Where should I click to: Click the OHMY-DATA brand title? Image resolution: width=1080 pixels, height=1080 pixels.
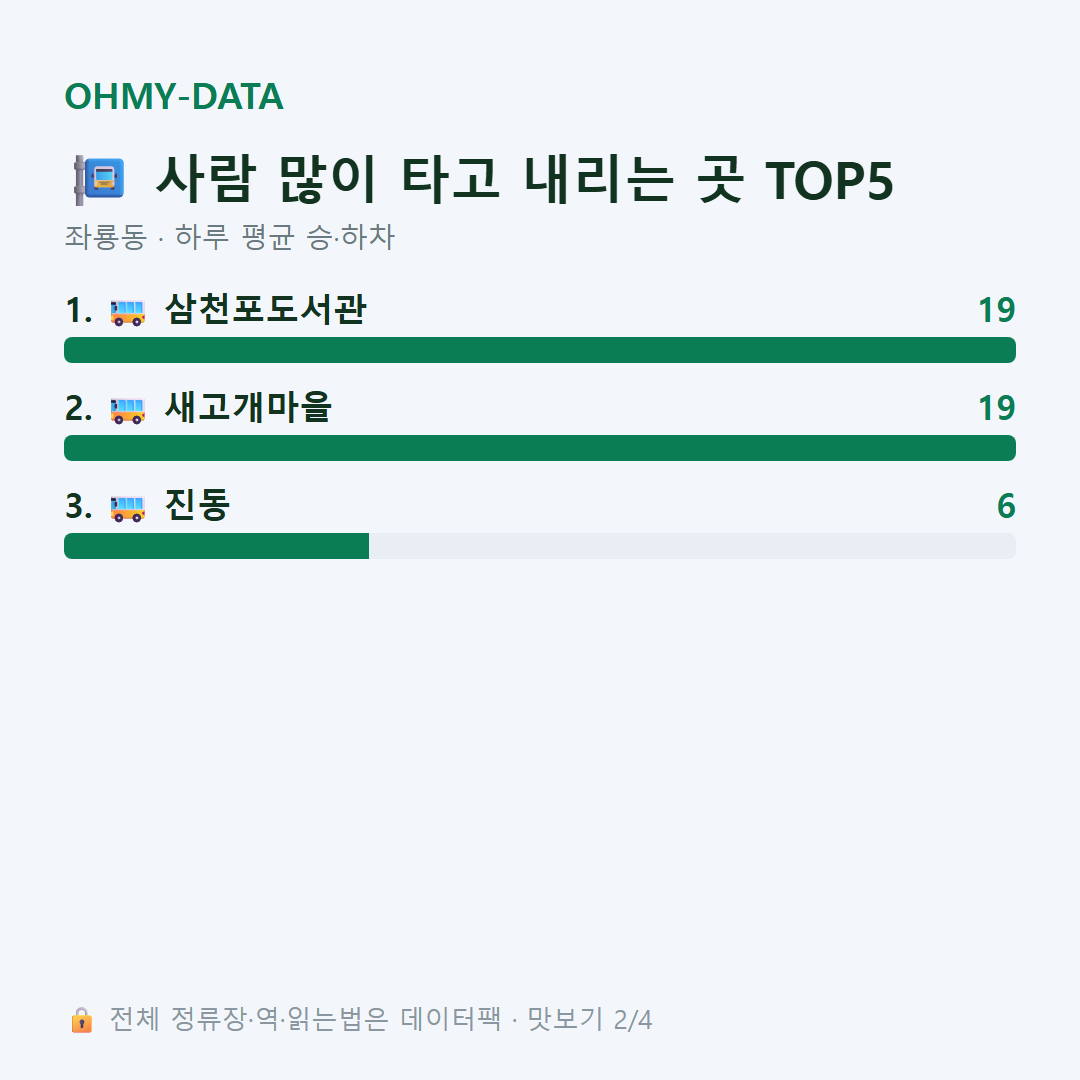tap(174, 96)
